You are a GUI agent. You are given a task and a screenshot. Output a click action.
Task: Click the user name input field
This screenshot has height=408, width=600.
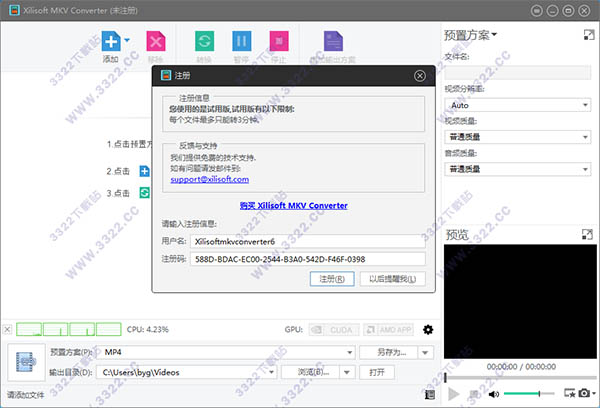[308, 242]
